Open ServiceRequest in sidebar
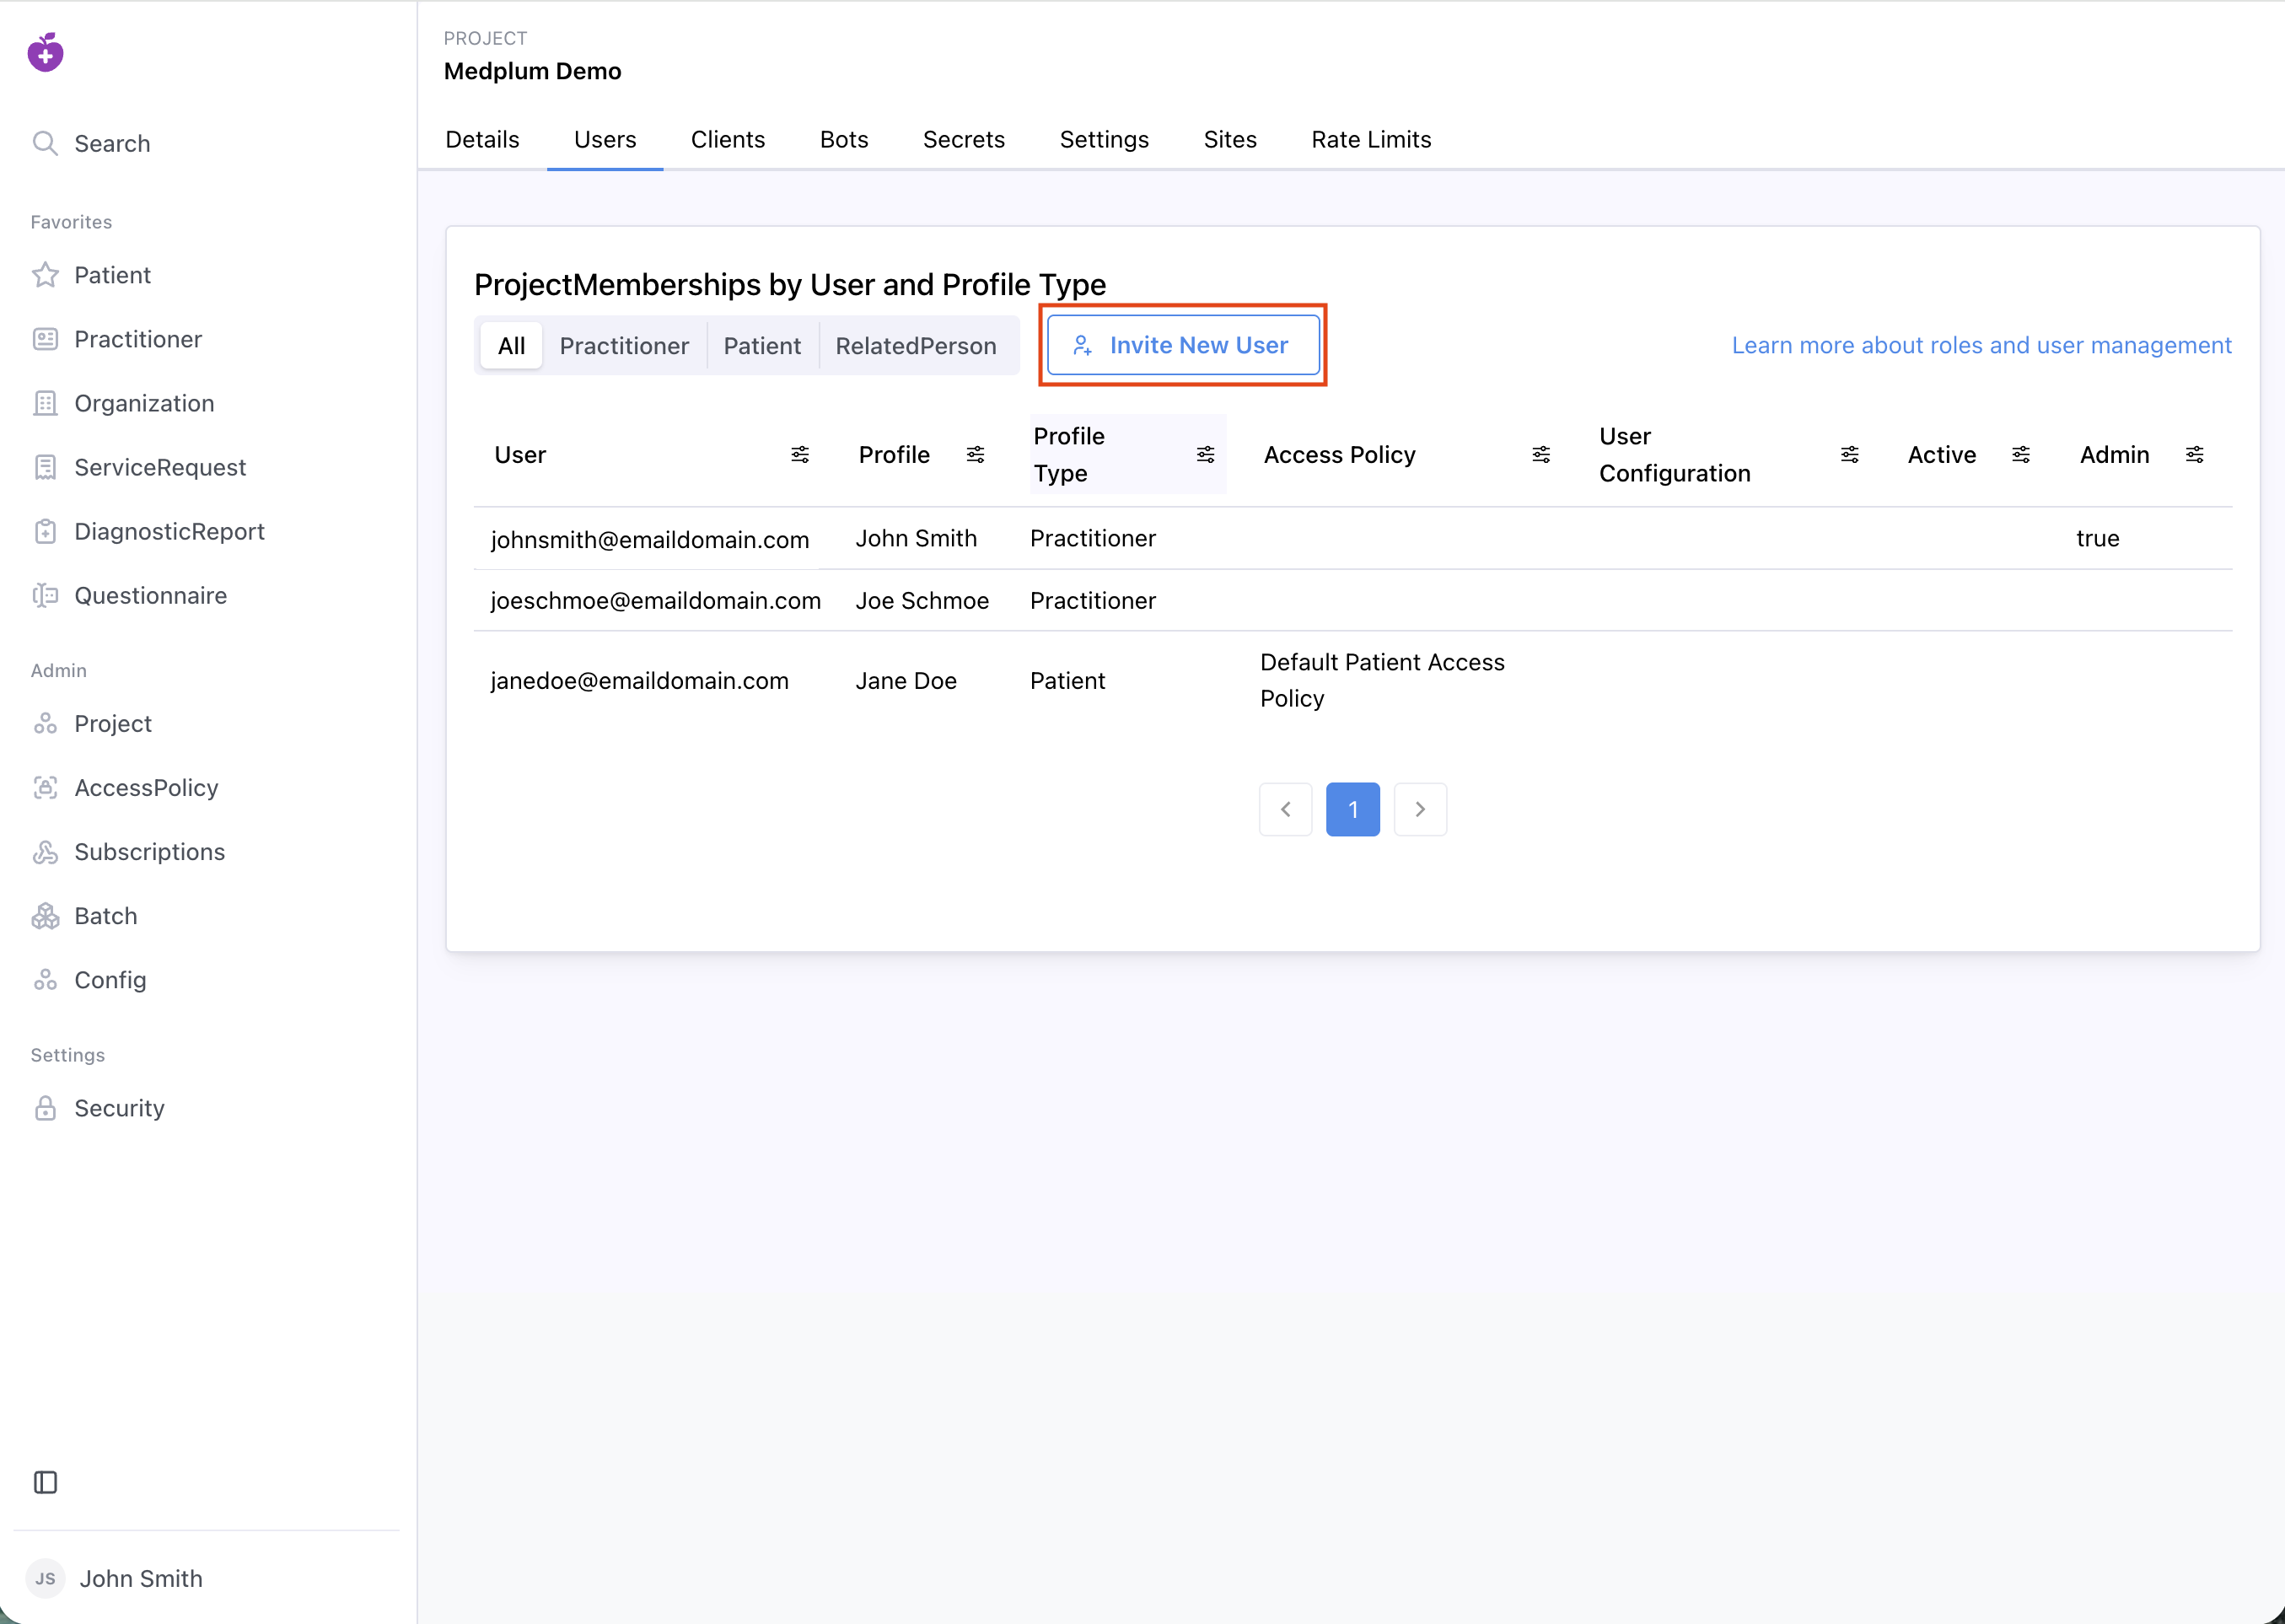This screenshot has width=2285, height=1624. click(139, 467)
